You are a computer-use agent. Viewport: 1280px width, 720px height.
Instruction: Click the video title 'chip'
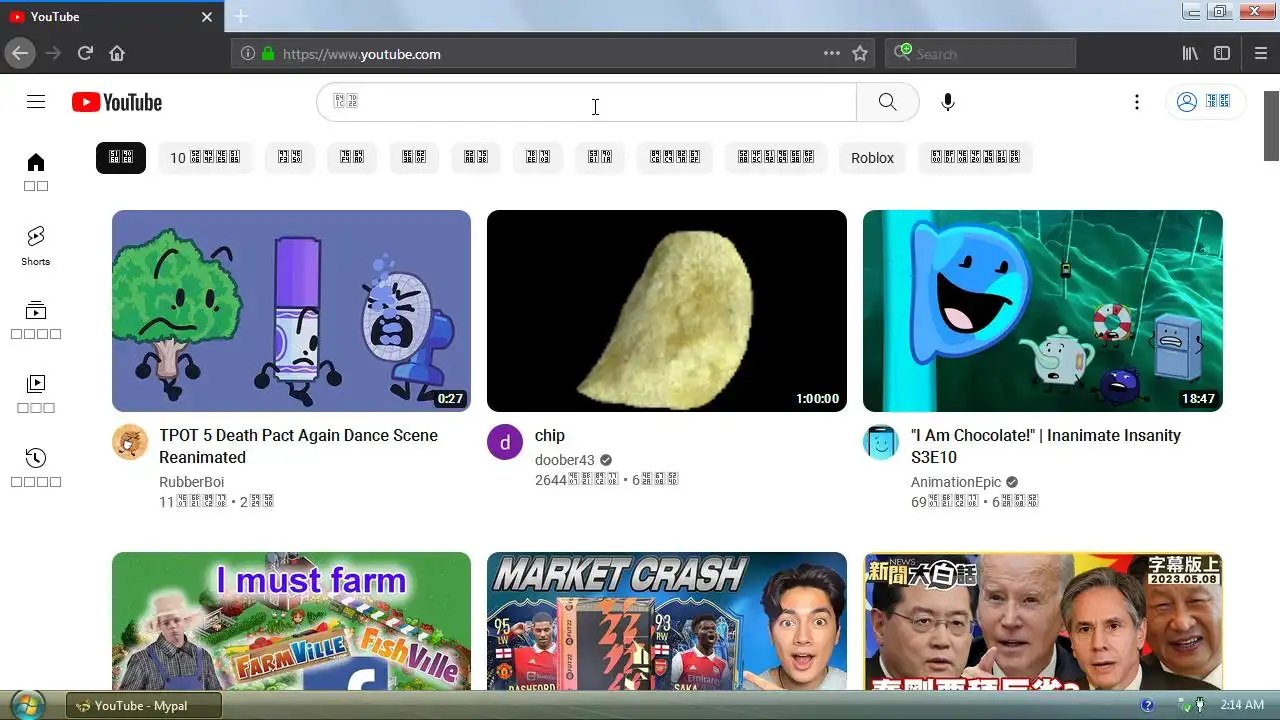point(550,436)
